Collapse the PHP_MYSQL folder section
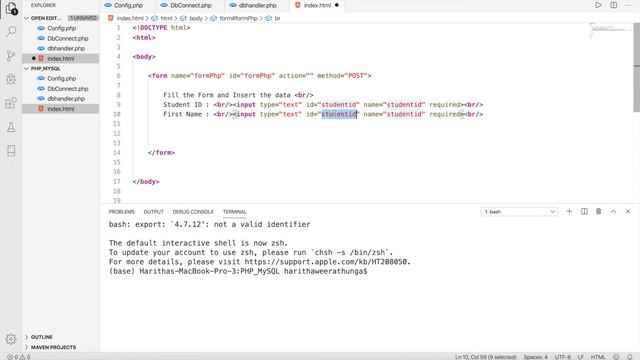 27,69
